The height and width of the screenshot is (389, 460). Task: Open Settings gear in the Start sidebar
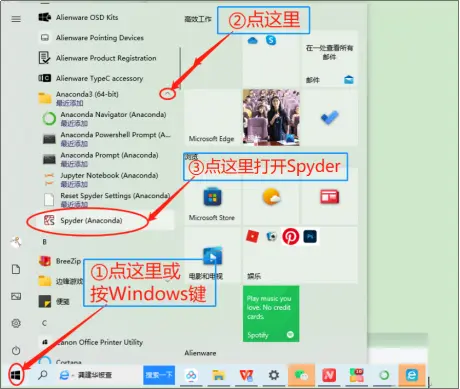16,323
